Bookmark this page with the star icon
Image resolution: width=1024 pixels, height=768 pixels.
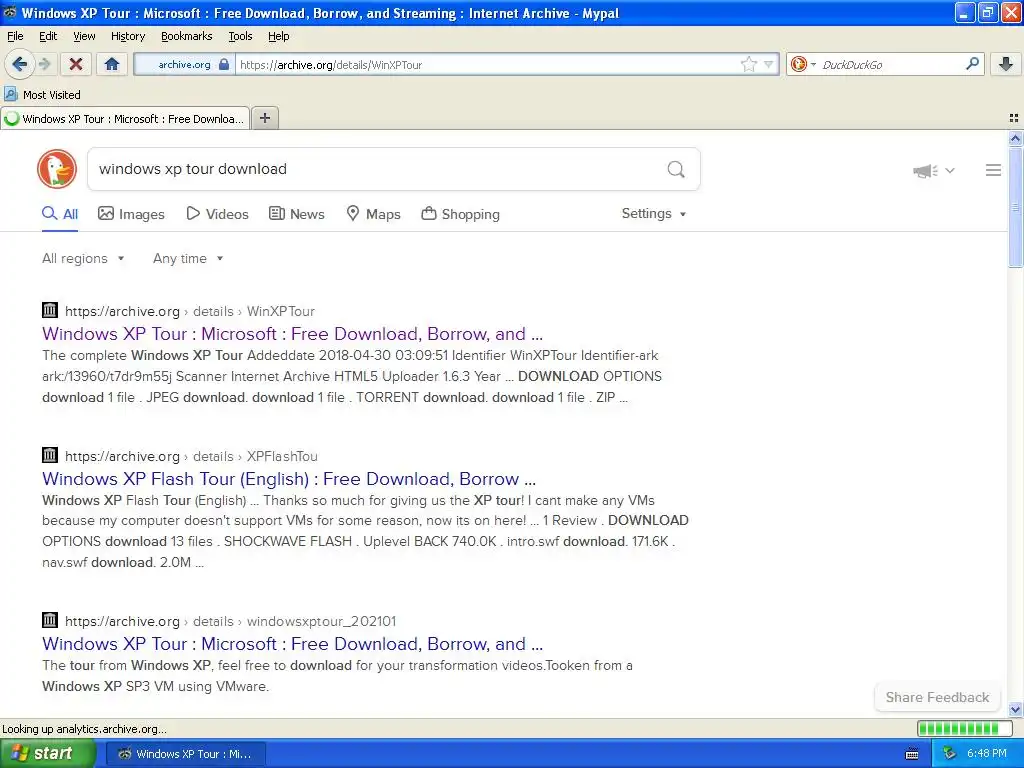[x=748, y=64]
